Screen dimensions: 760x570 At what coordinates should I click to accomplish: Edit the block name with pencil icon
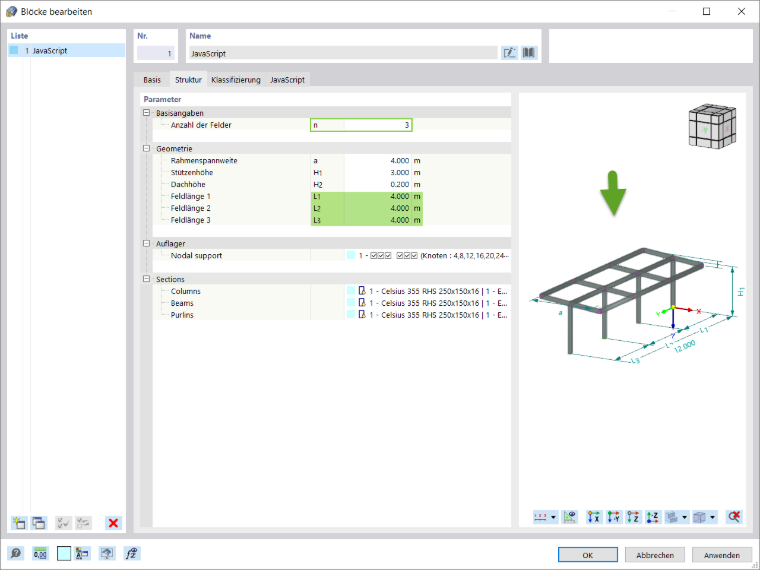pos(509,53)
